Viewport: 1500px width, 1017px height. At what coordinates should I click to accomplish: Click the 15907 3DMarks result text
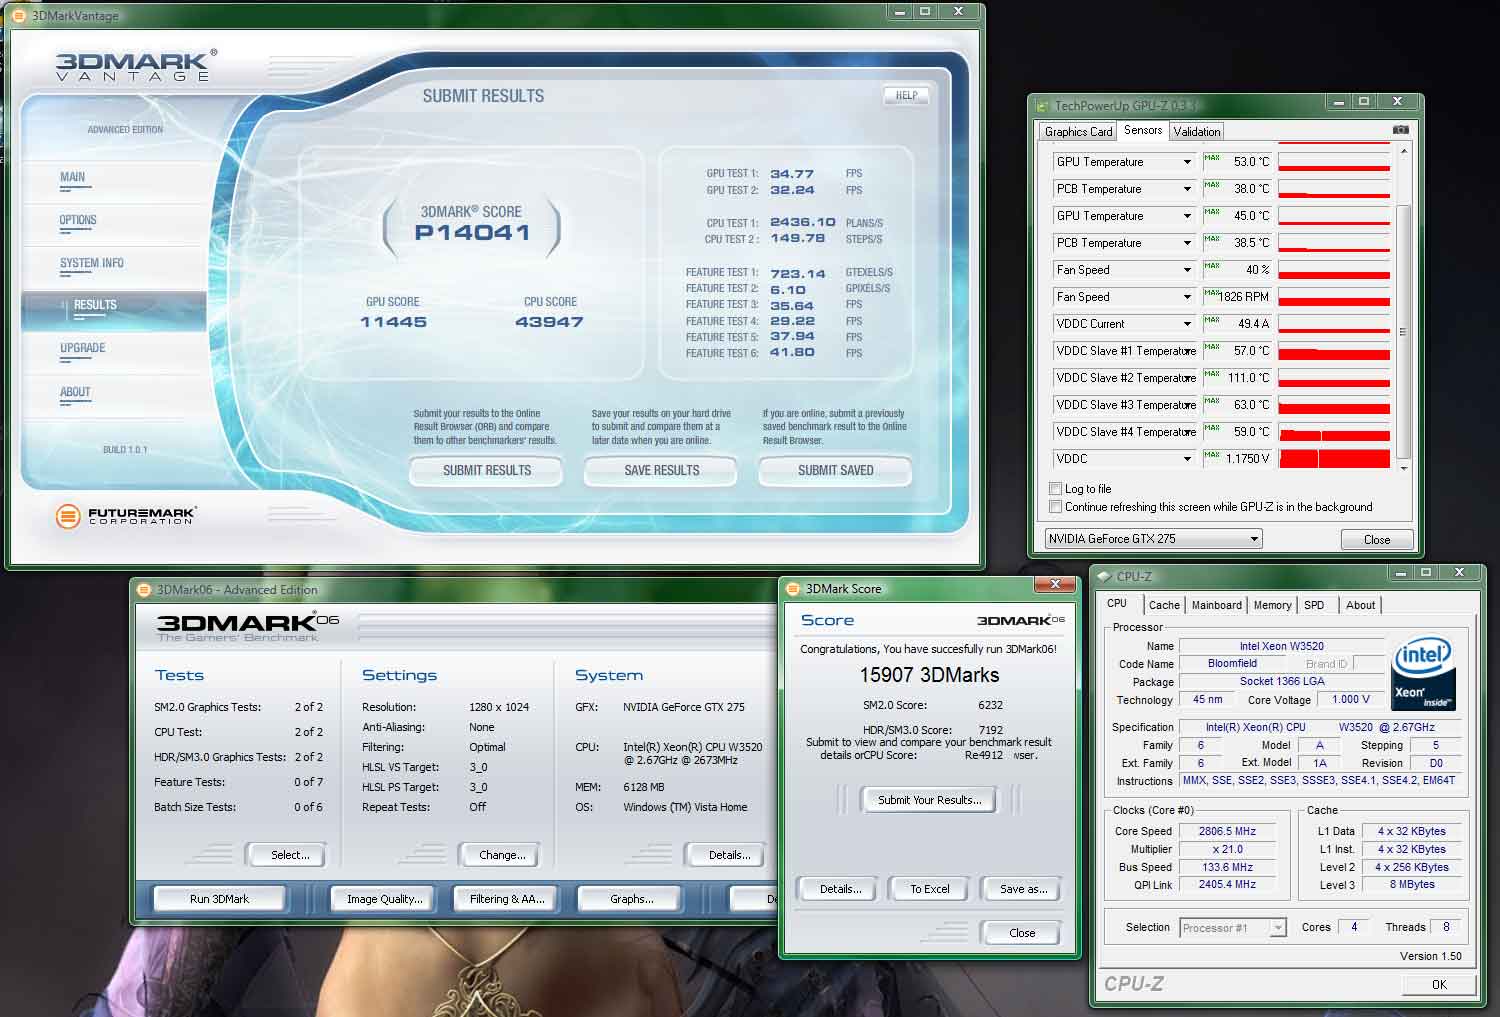pyautogui.click(x=929, y=676)
